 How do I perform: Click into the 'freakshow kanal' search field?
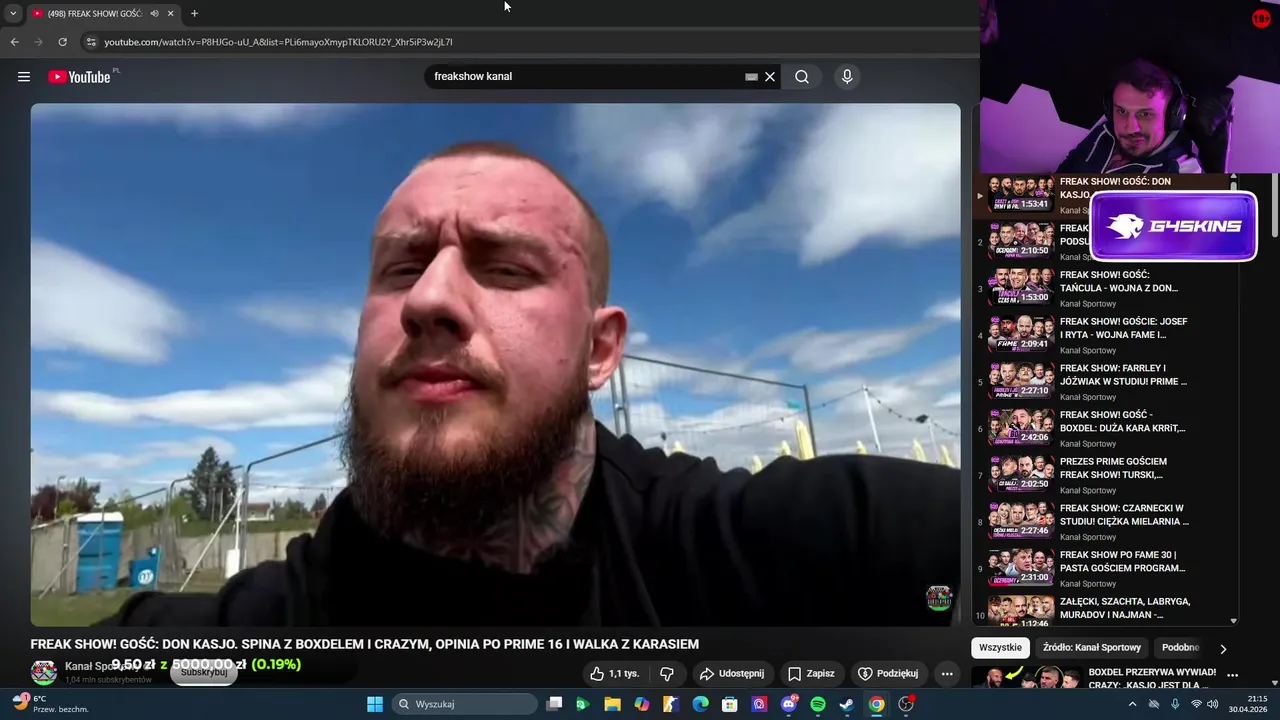585,77
